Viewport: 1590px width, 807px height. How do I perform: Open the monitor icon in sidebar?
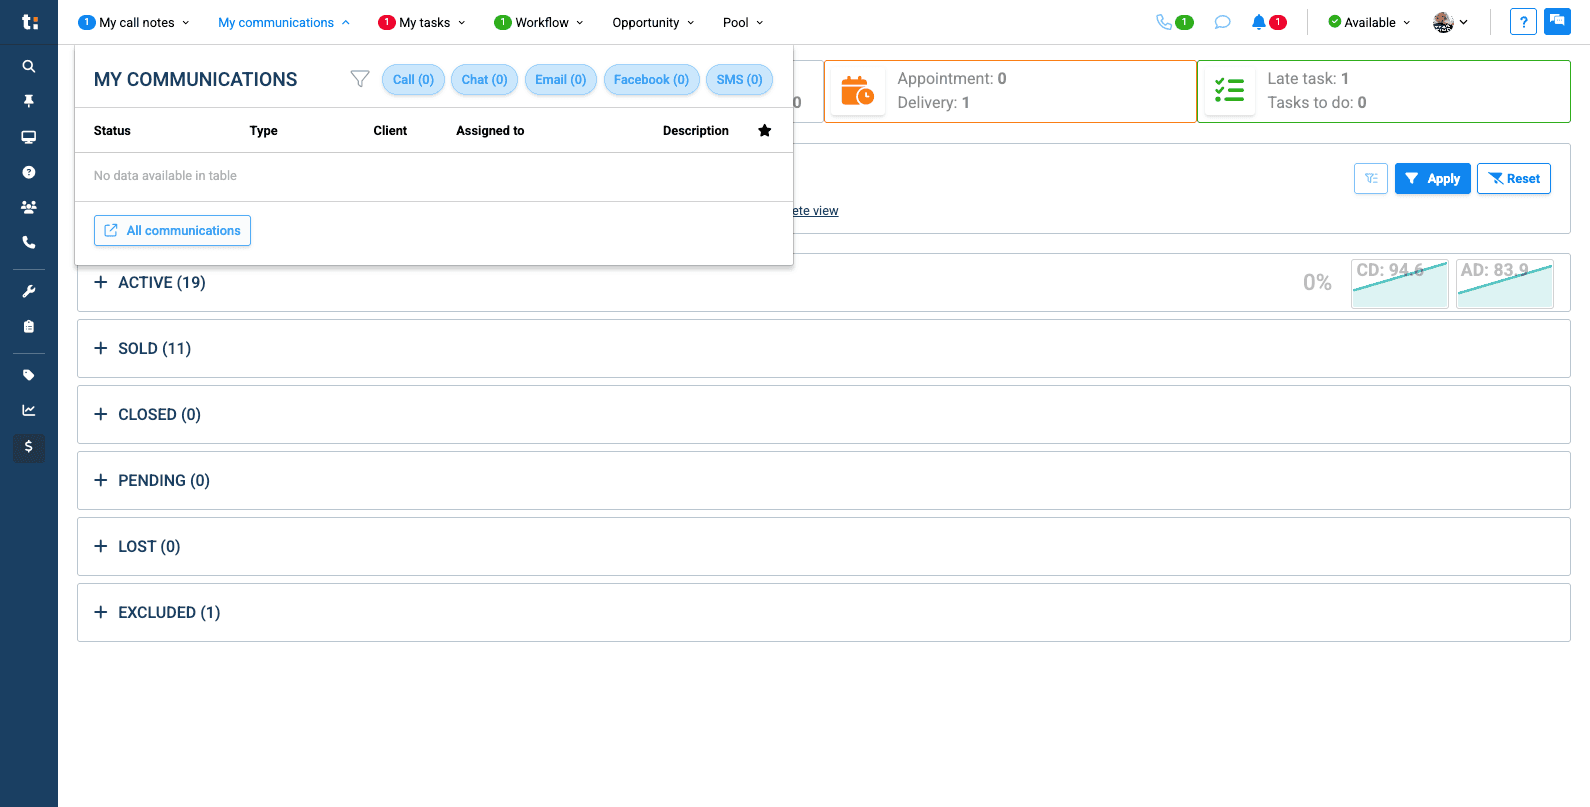pyautogui.click(x=29, y=137)
